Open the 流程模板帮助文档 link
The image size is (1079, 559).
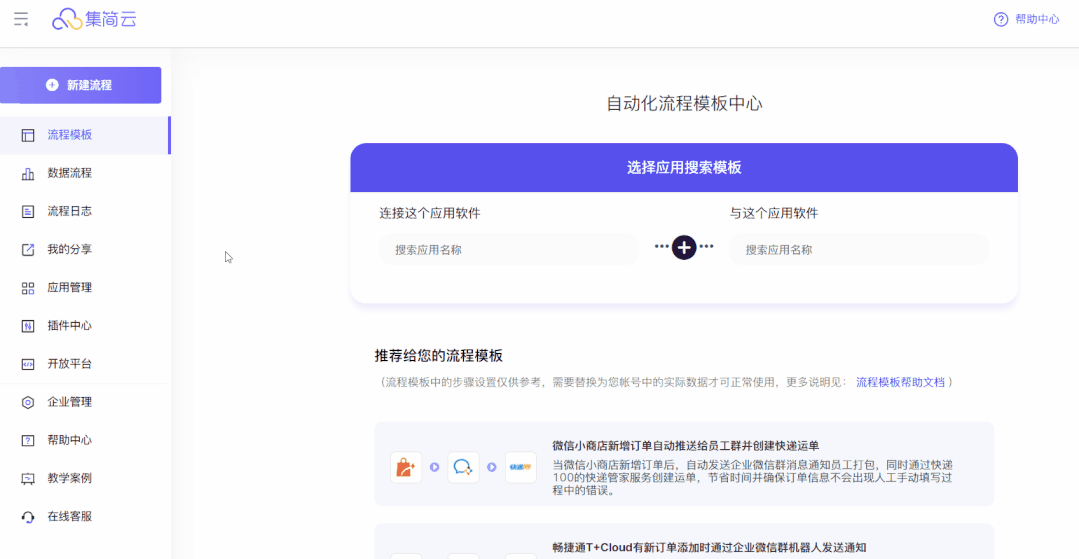click(900, 381)
